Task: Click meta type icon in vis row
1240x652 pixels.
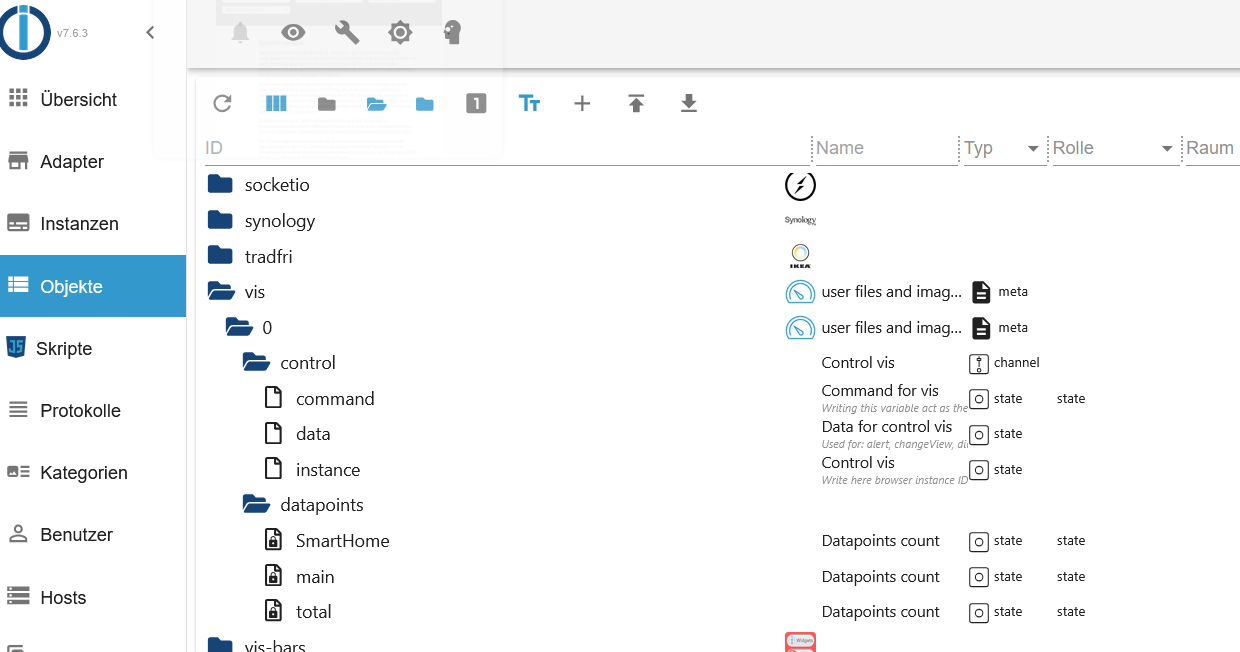Action: (981, 292)
